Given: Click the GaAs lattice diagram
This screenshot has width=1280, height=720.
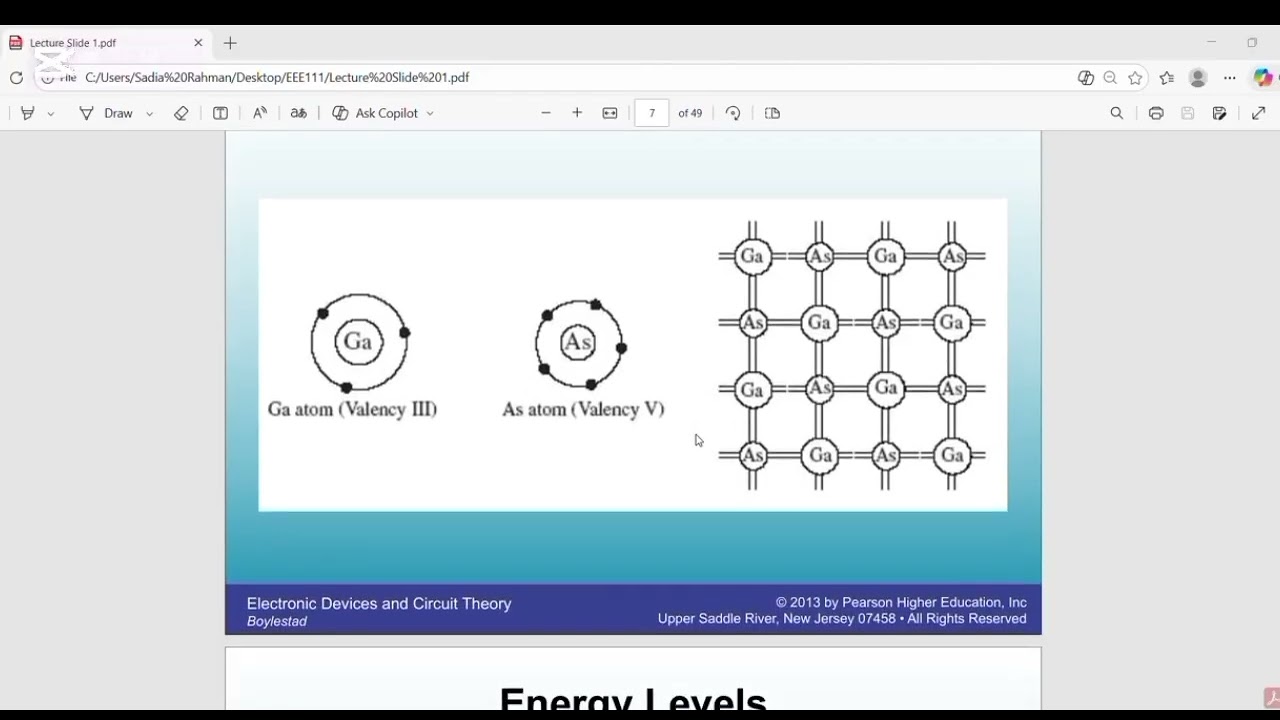Looking at the screenshot, I should [852, 356].
